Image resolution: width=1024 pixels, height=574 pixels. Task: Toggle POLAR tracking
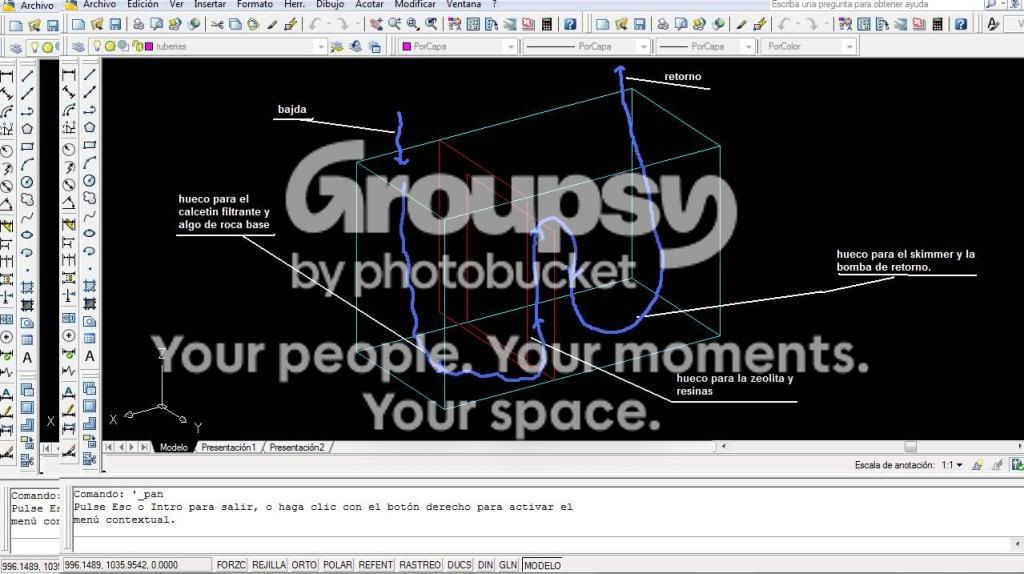tap(337, 565)
